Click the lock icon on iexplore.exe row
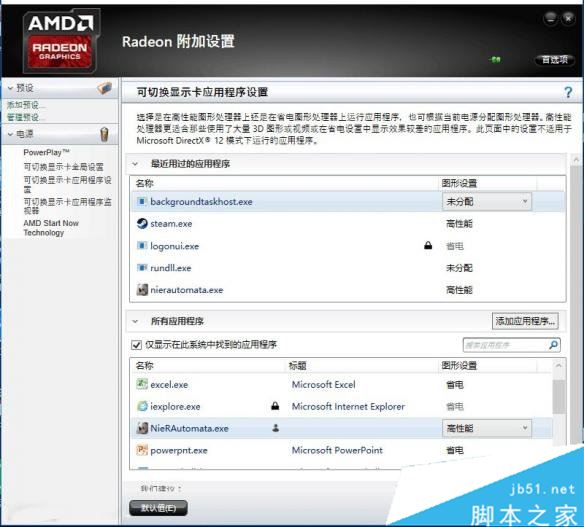The image size is (584, 527). (x=275, y=406)
